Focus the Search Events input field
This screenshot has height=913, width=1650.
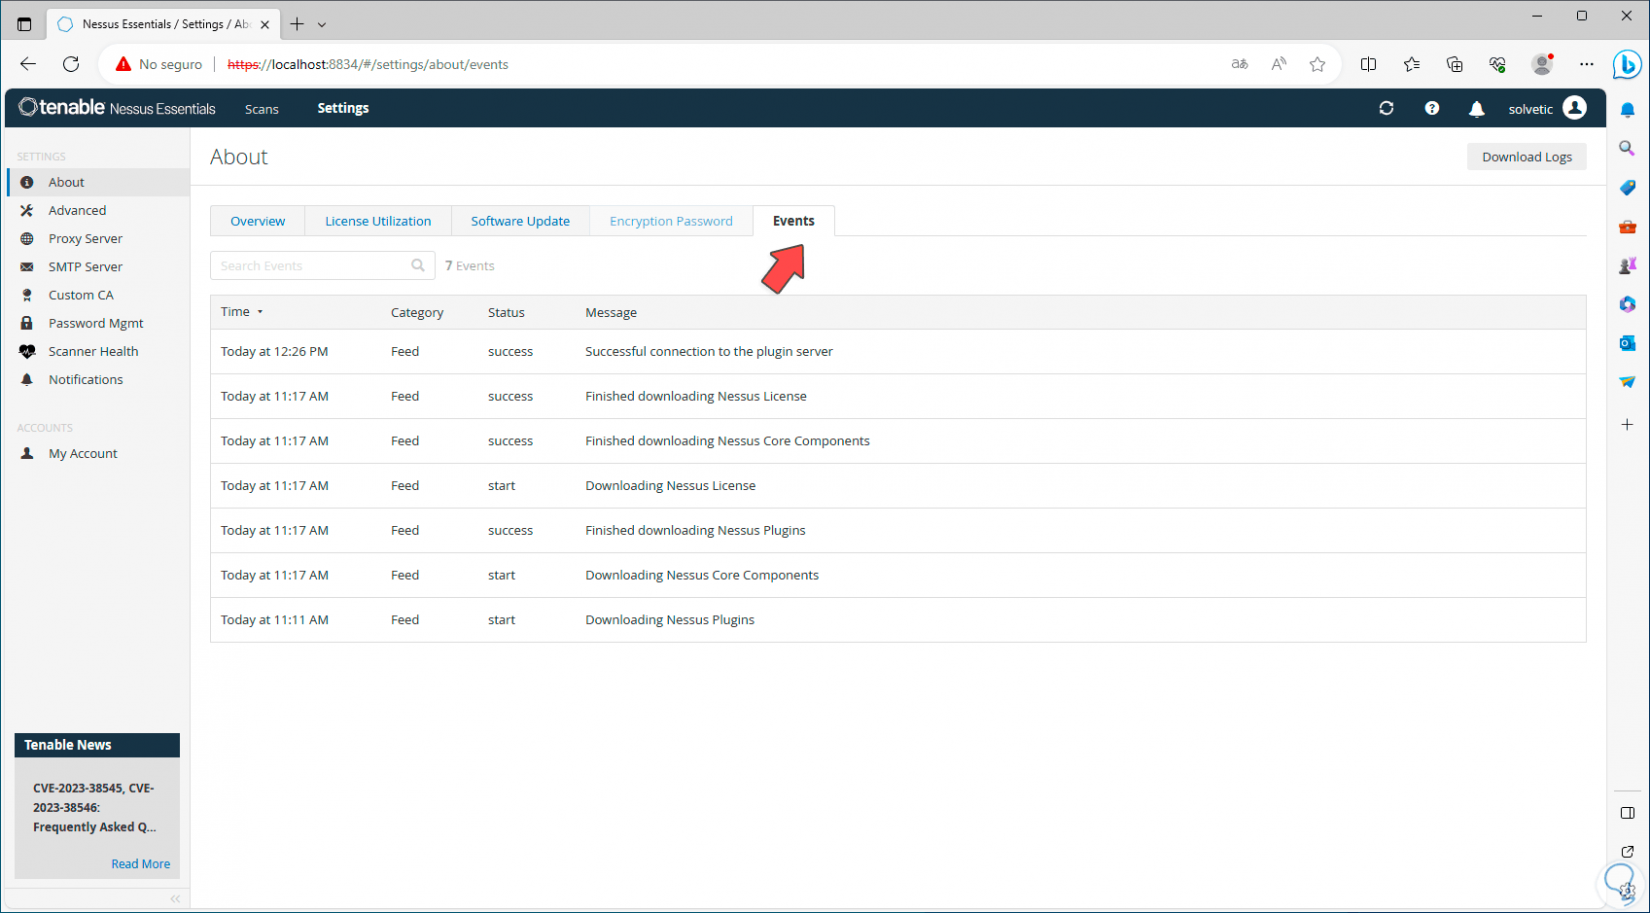click(322, 265)
